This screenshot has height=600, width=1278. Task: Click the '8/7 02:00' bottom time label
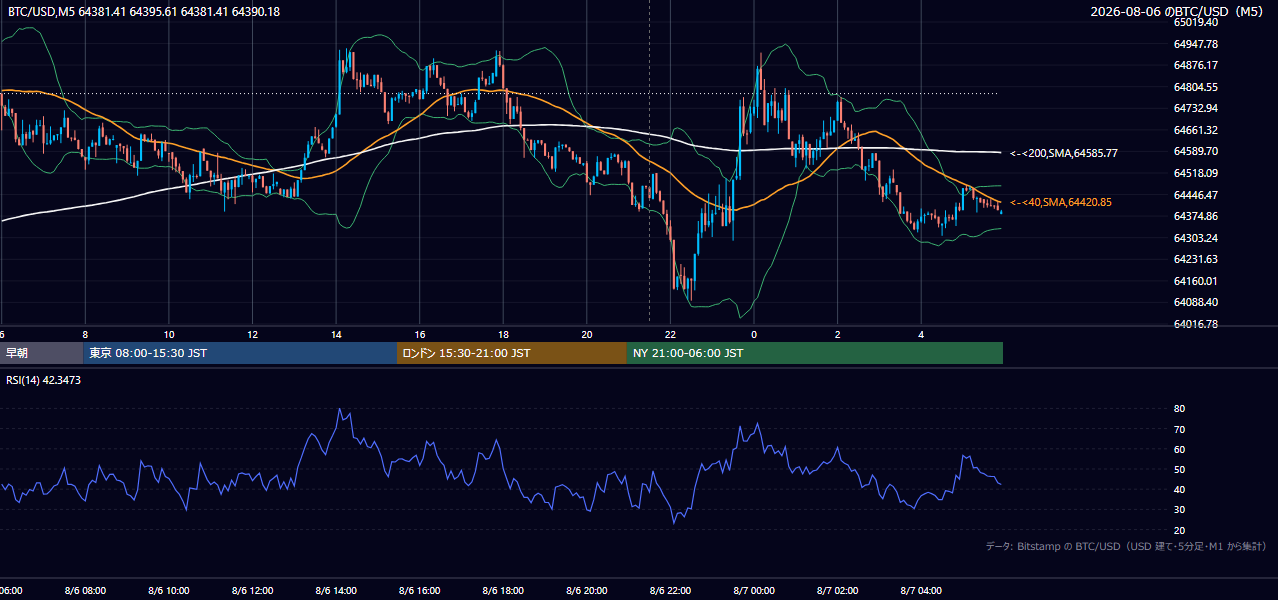tap(838, 591)
